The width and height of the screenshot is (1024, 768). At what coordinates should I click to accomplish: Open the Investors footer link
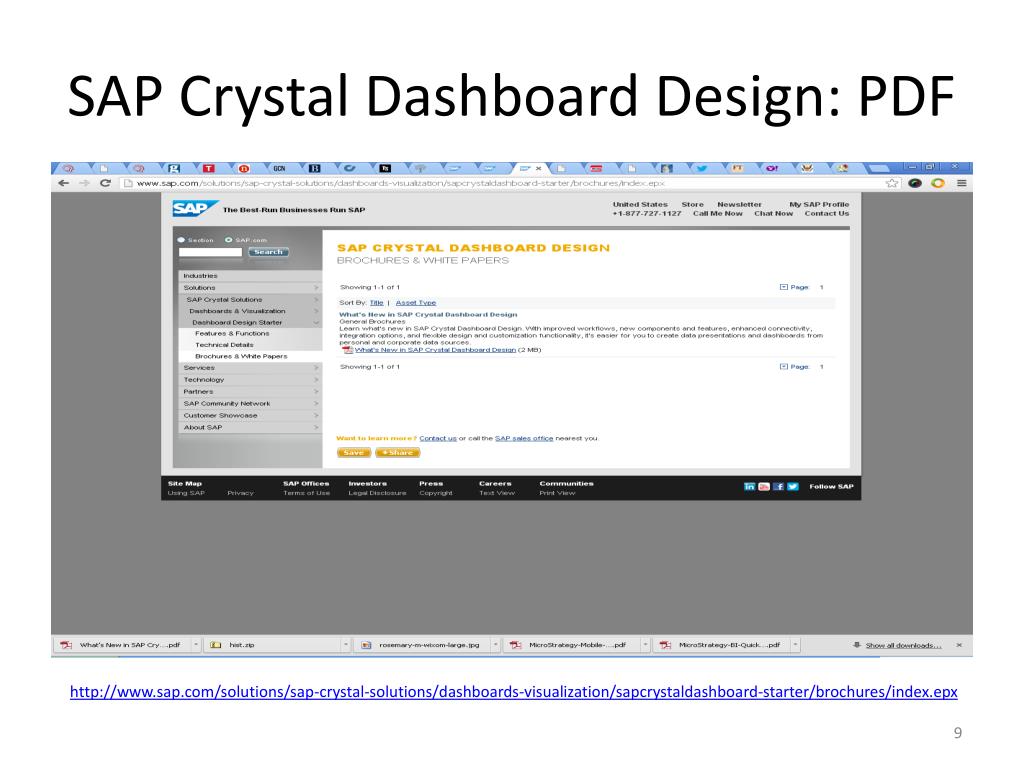point(368,484)
